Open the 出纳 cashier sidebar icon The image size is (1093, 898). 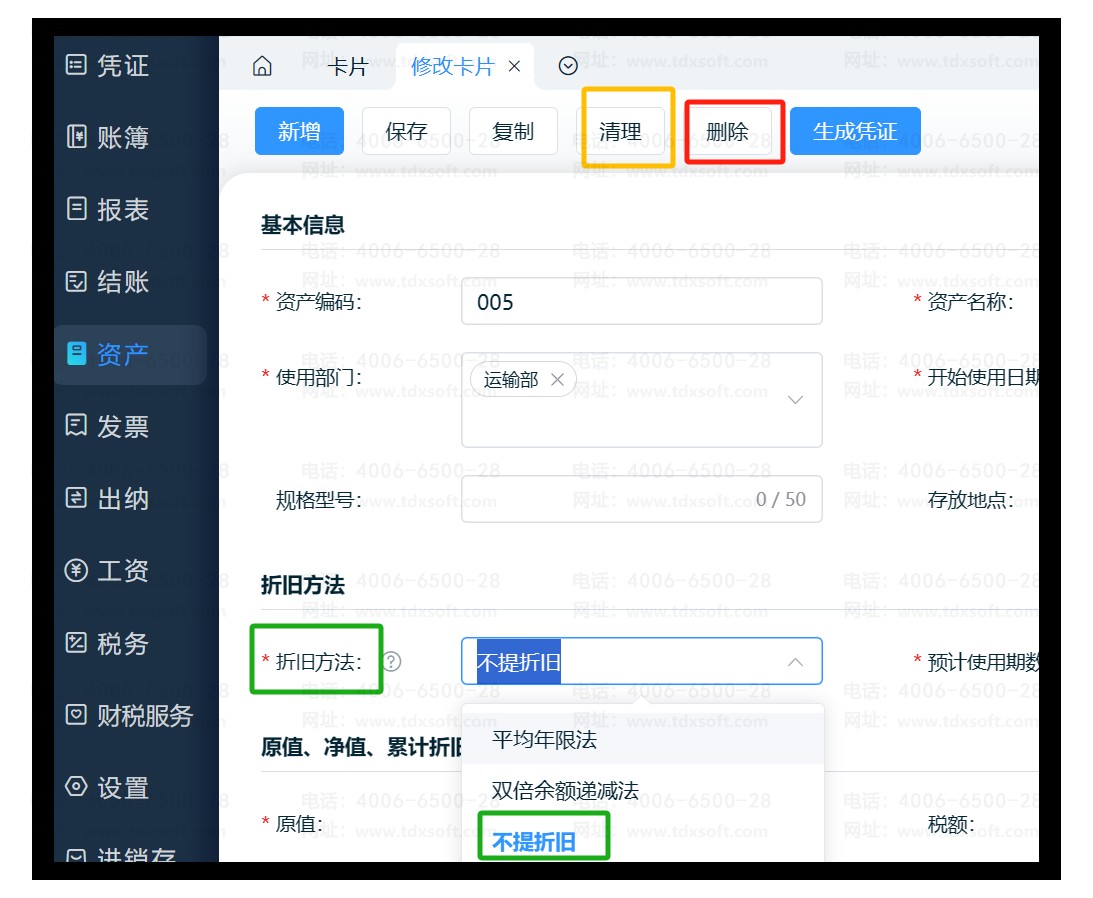click(x=76, y=499)
